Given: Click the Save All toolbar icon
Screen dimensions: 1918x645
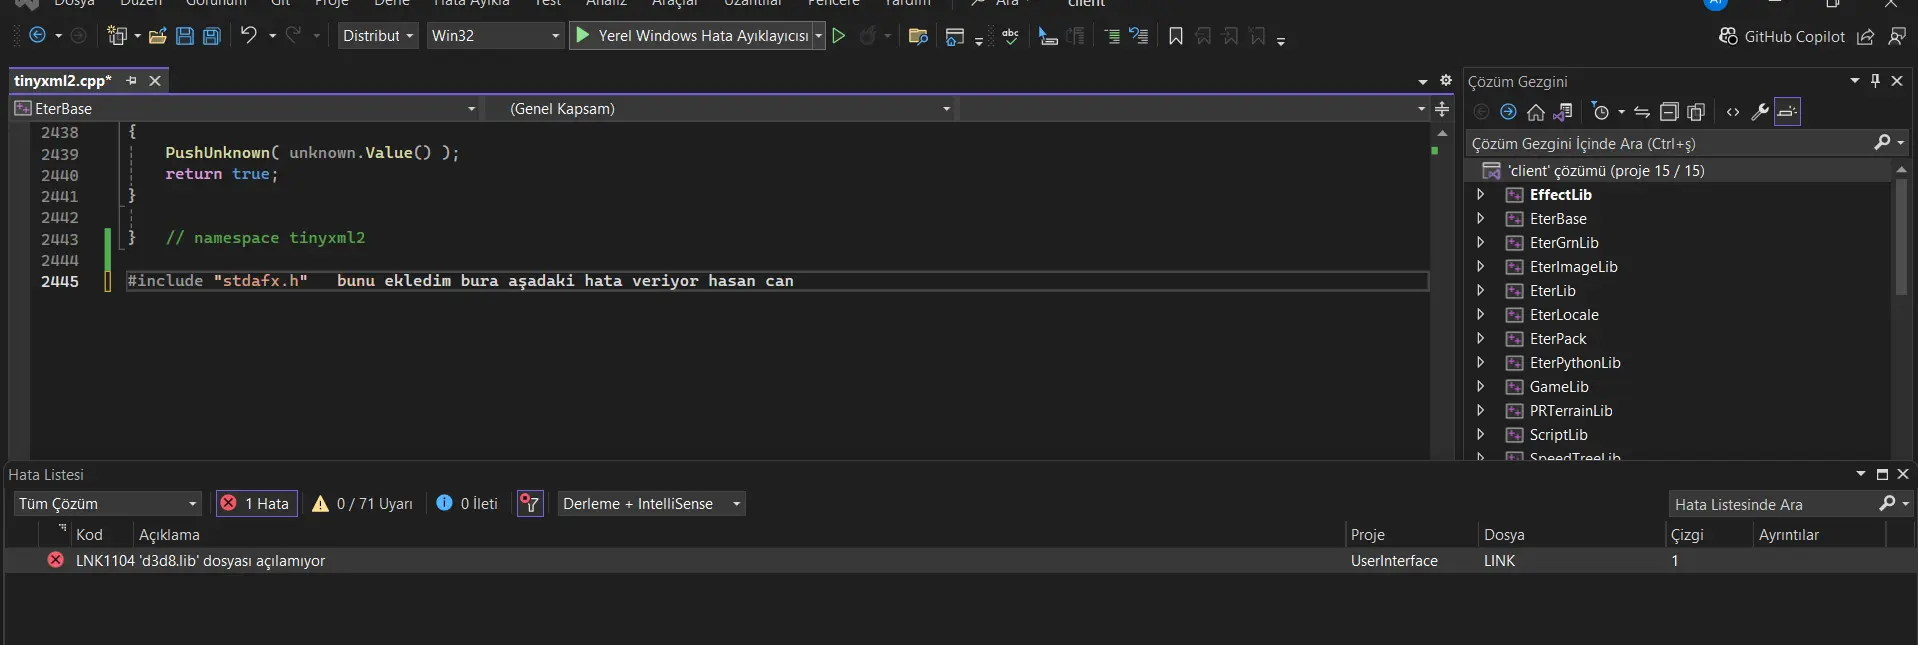Looking at the screenshot, I should [x=211, y=36].
